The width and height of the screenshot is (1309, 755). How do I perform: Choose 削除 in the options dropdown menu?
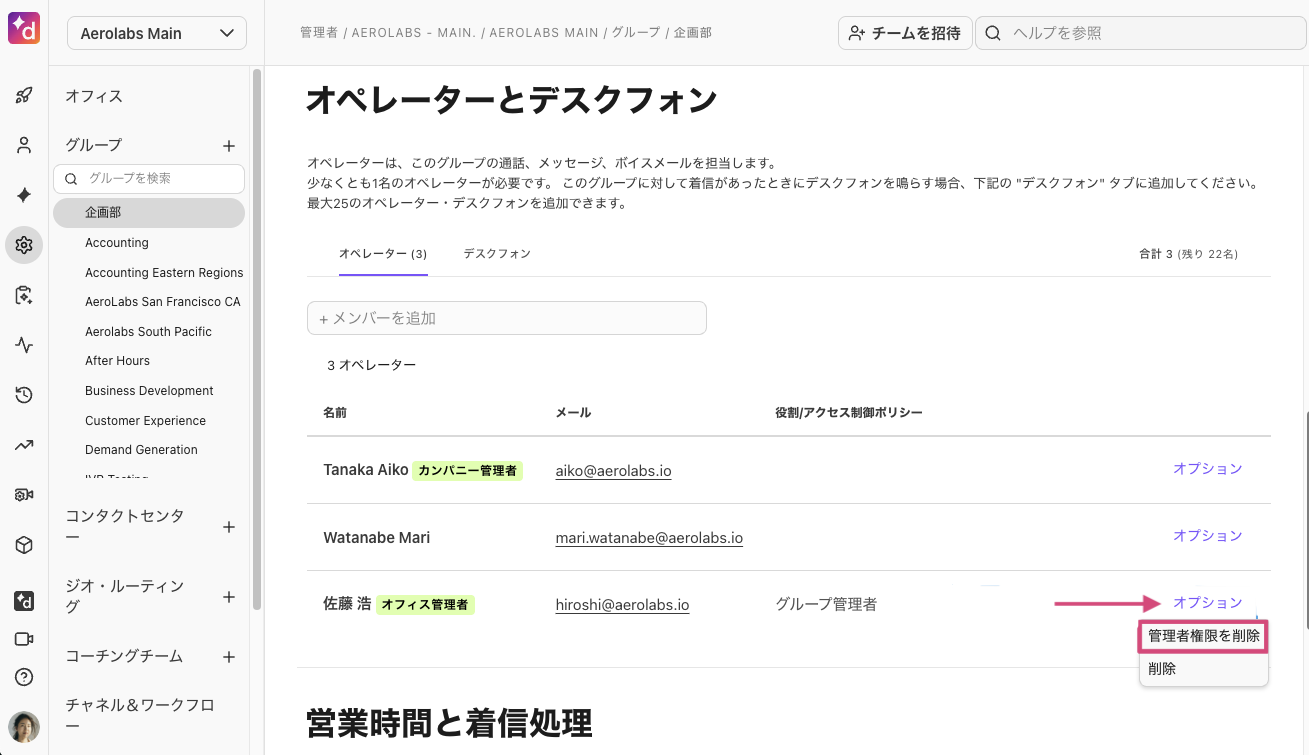(x=1162, y=669)
